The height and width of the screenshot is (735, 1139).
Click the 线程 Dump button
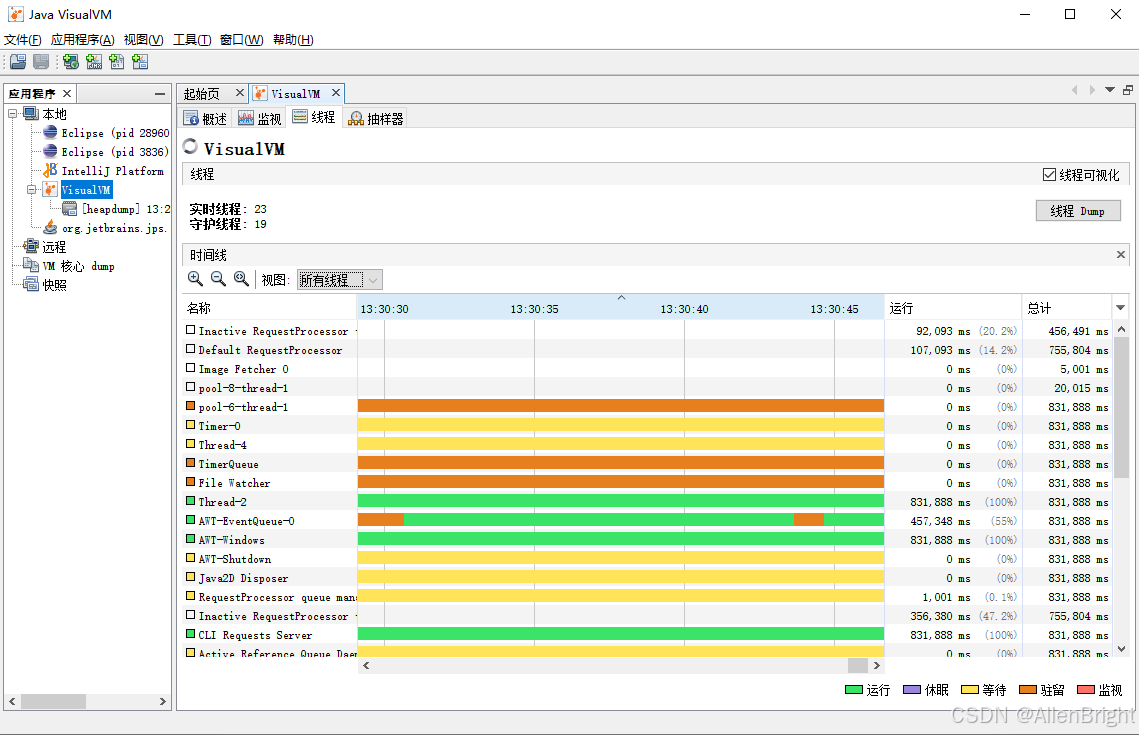(x=1078, y=211)
